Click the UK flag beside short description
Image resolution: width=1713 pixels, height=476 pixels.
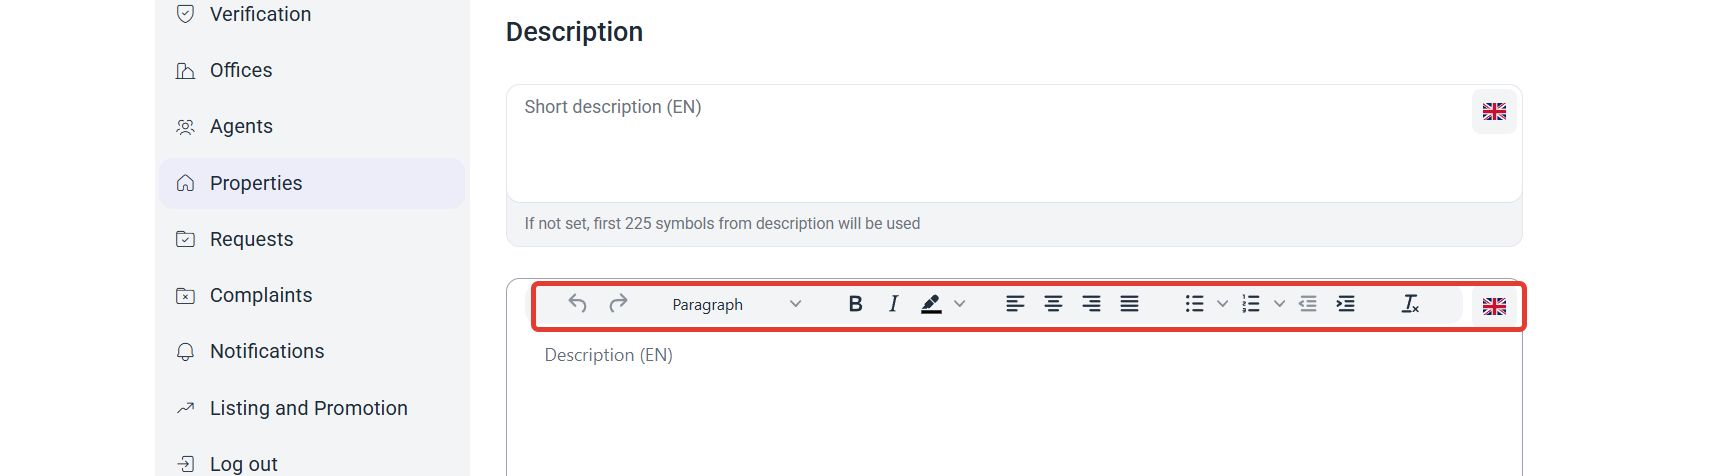(x=1494, y=111)
